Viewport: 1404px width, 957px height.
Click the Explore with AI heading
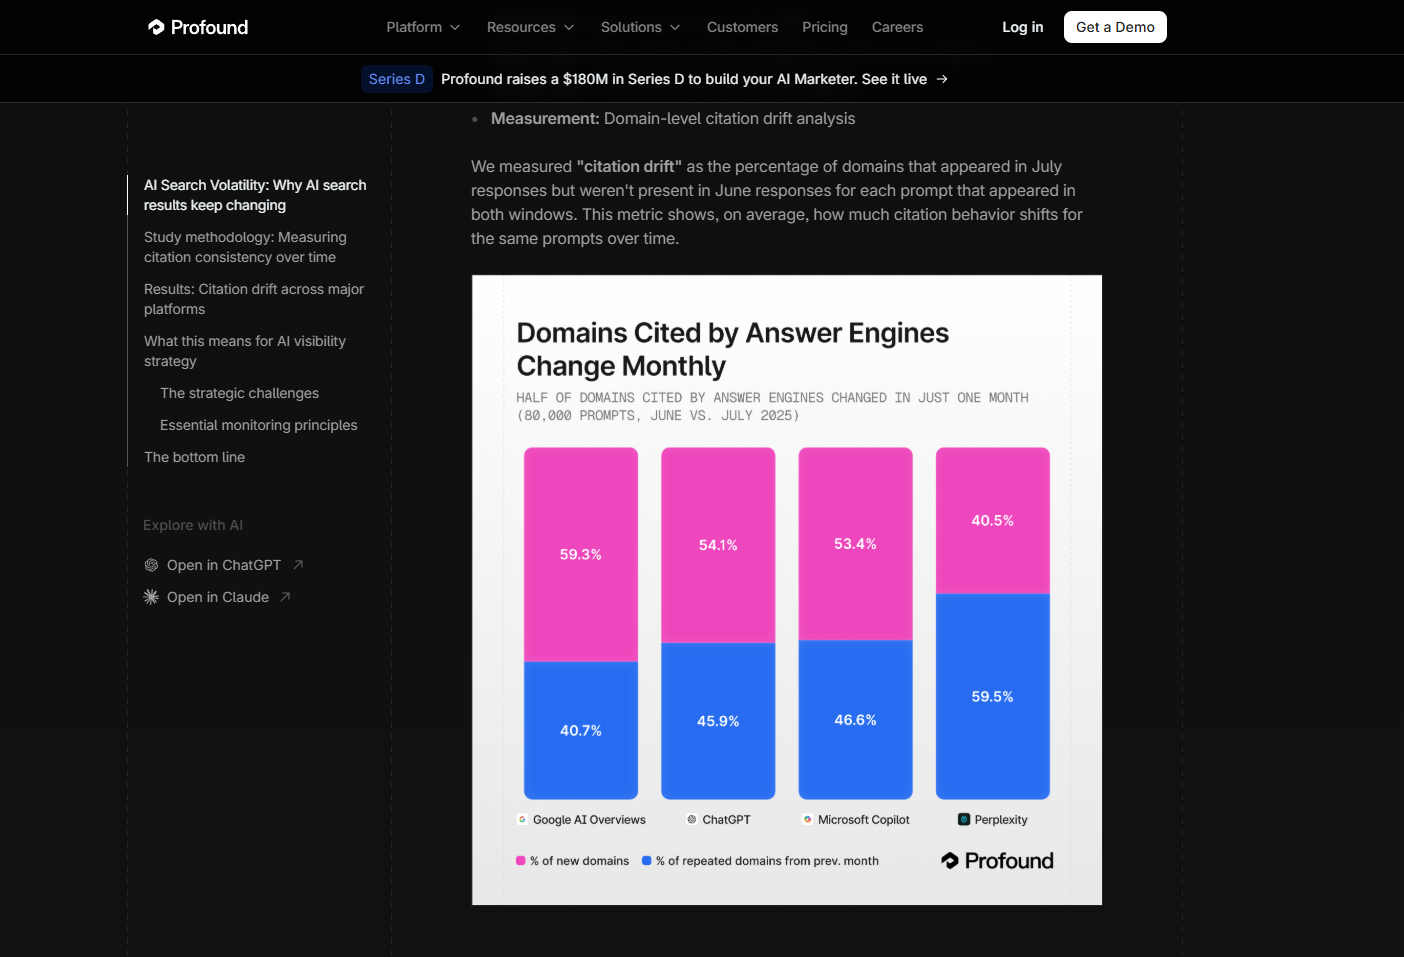193,525
